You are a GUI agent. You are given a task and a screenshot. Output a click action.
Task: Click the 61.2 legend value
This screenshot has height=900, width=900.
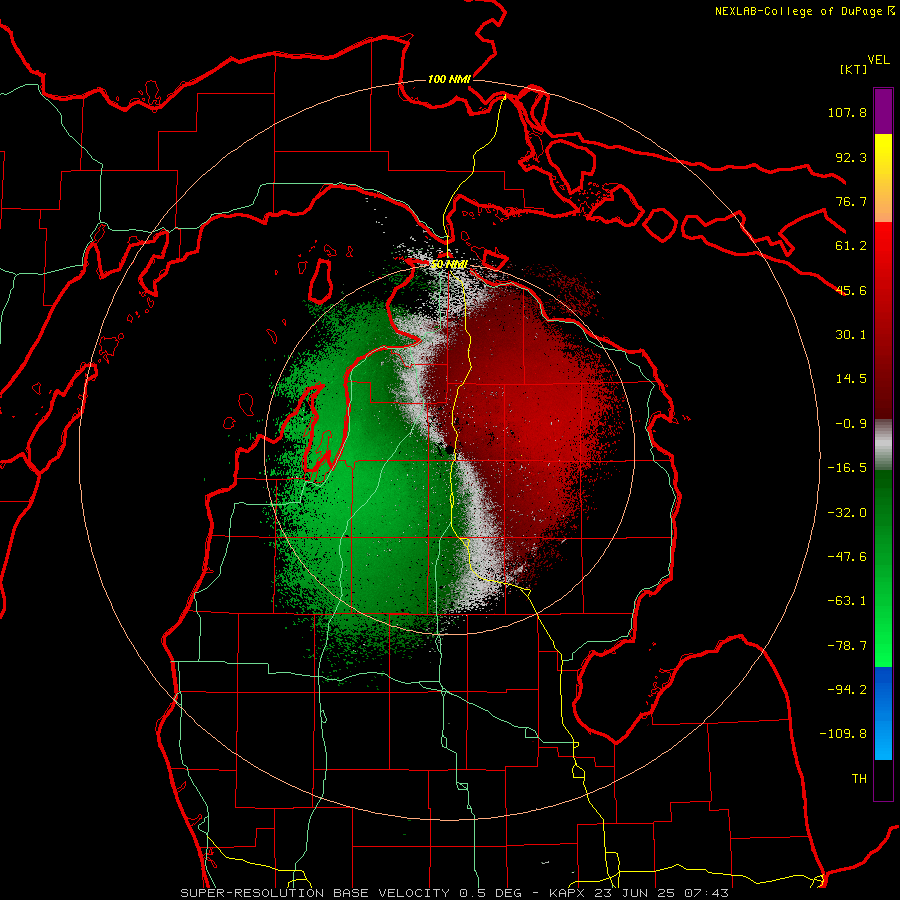851,246
